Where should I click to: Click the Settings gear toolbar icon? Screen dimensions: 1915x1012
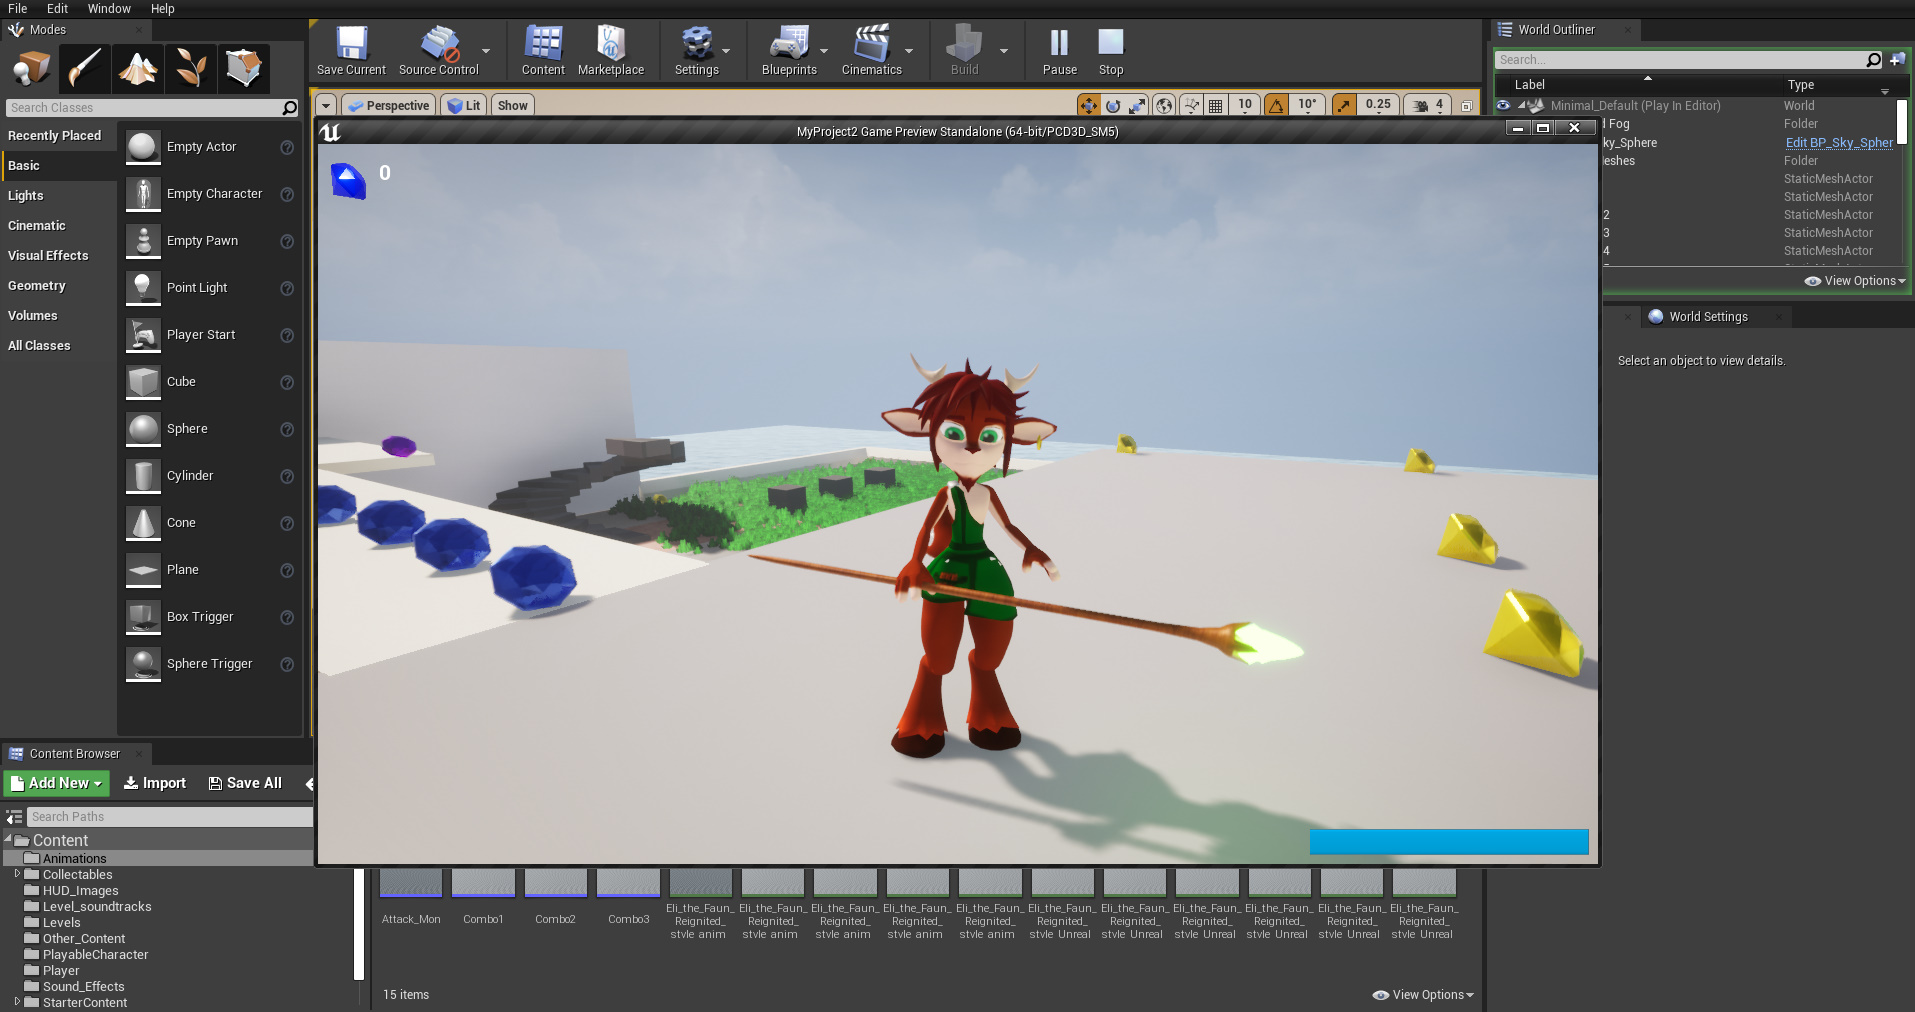(697, 44)
